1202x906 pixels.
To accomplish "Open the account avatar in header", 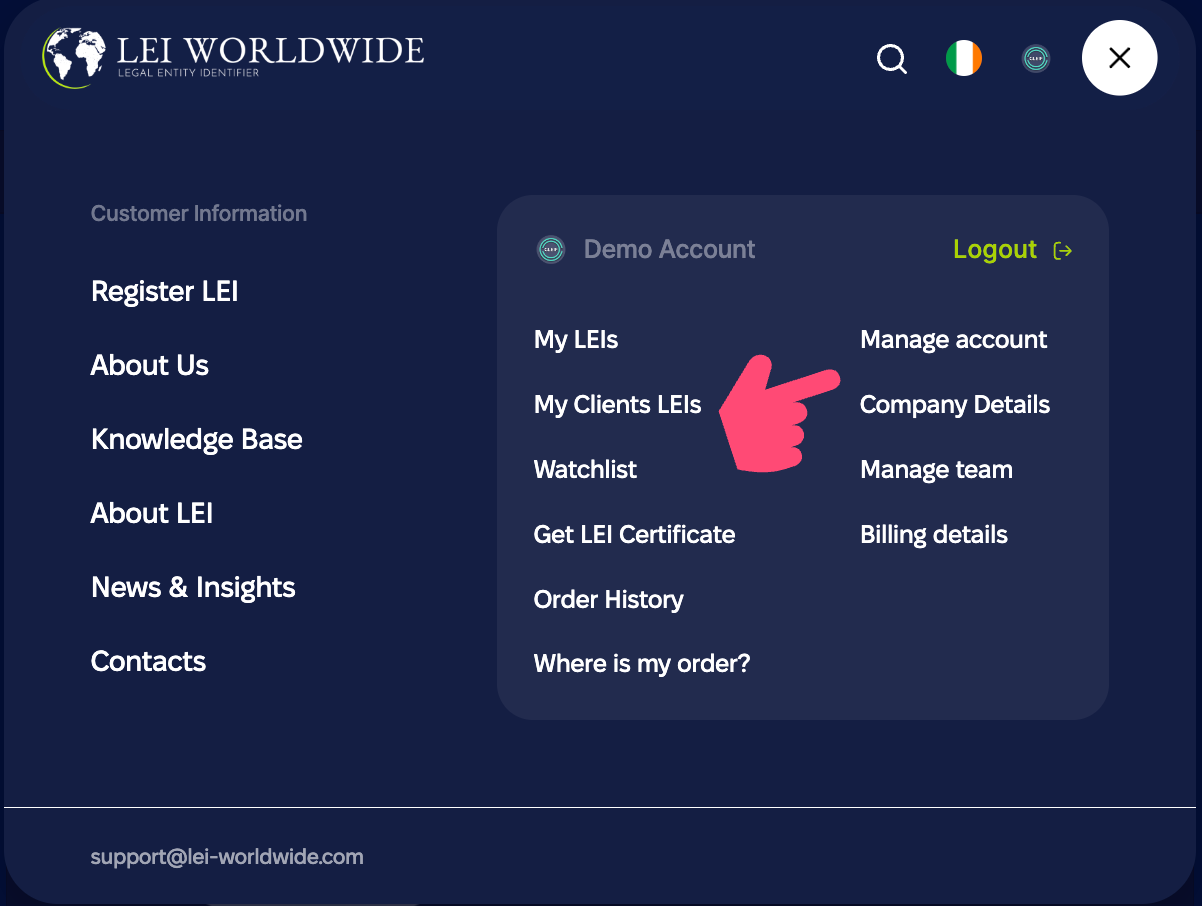I will point(1036,58).
